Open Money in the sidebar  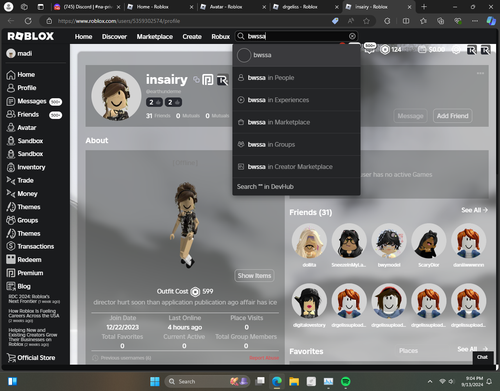pyautogui.click(x=22, y=194)
